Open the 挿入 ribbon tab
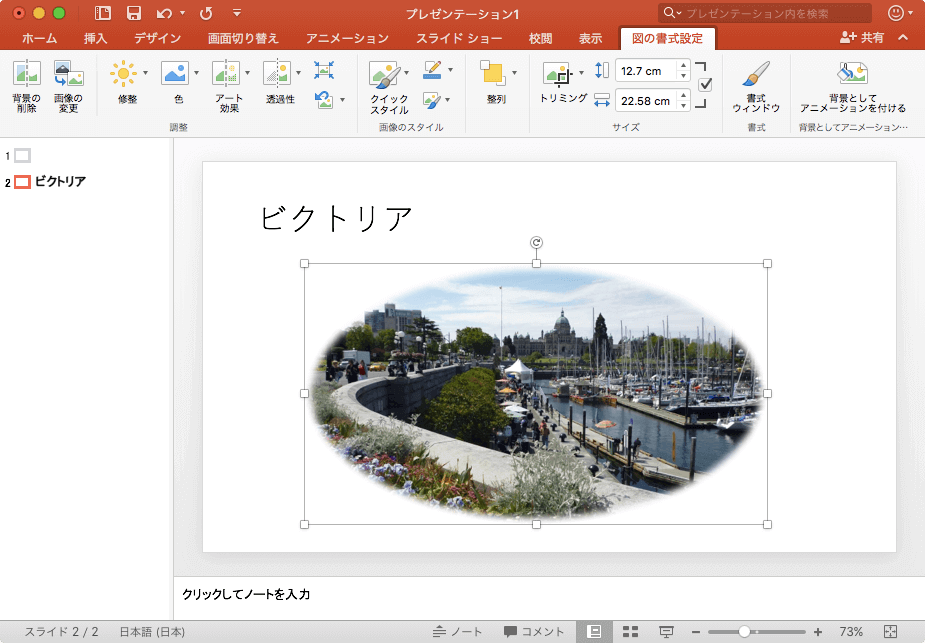This screenshot has width=925, height=643. [96, 39]
